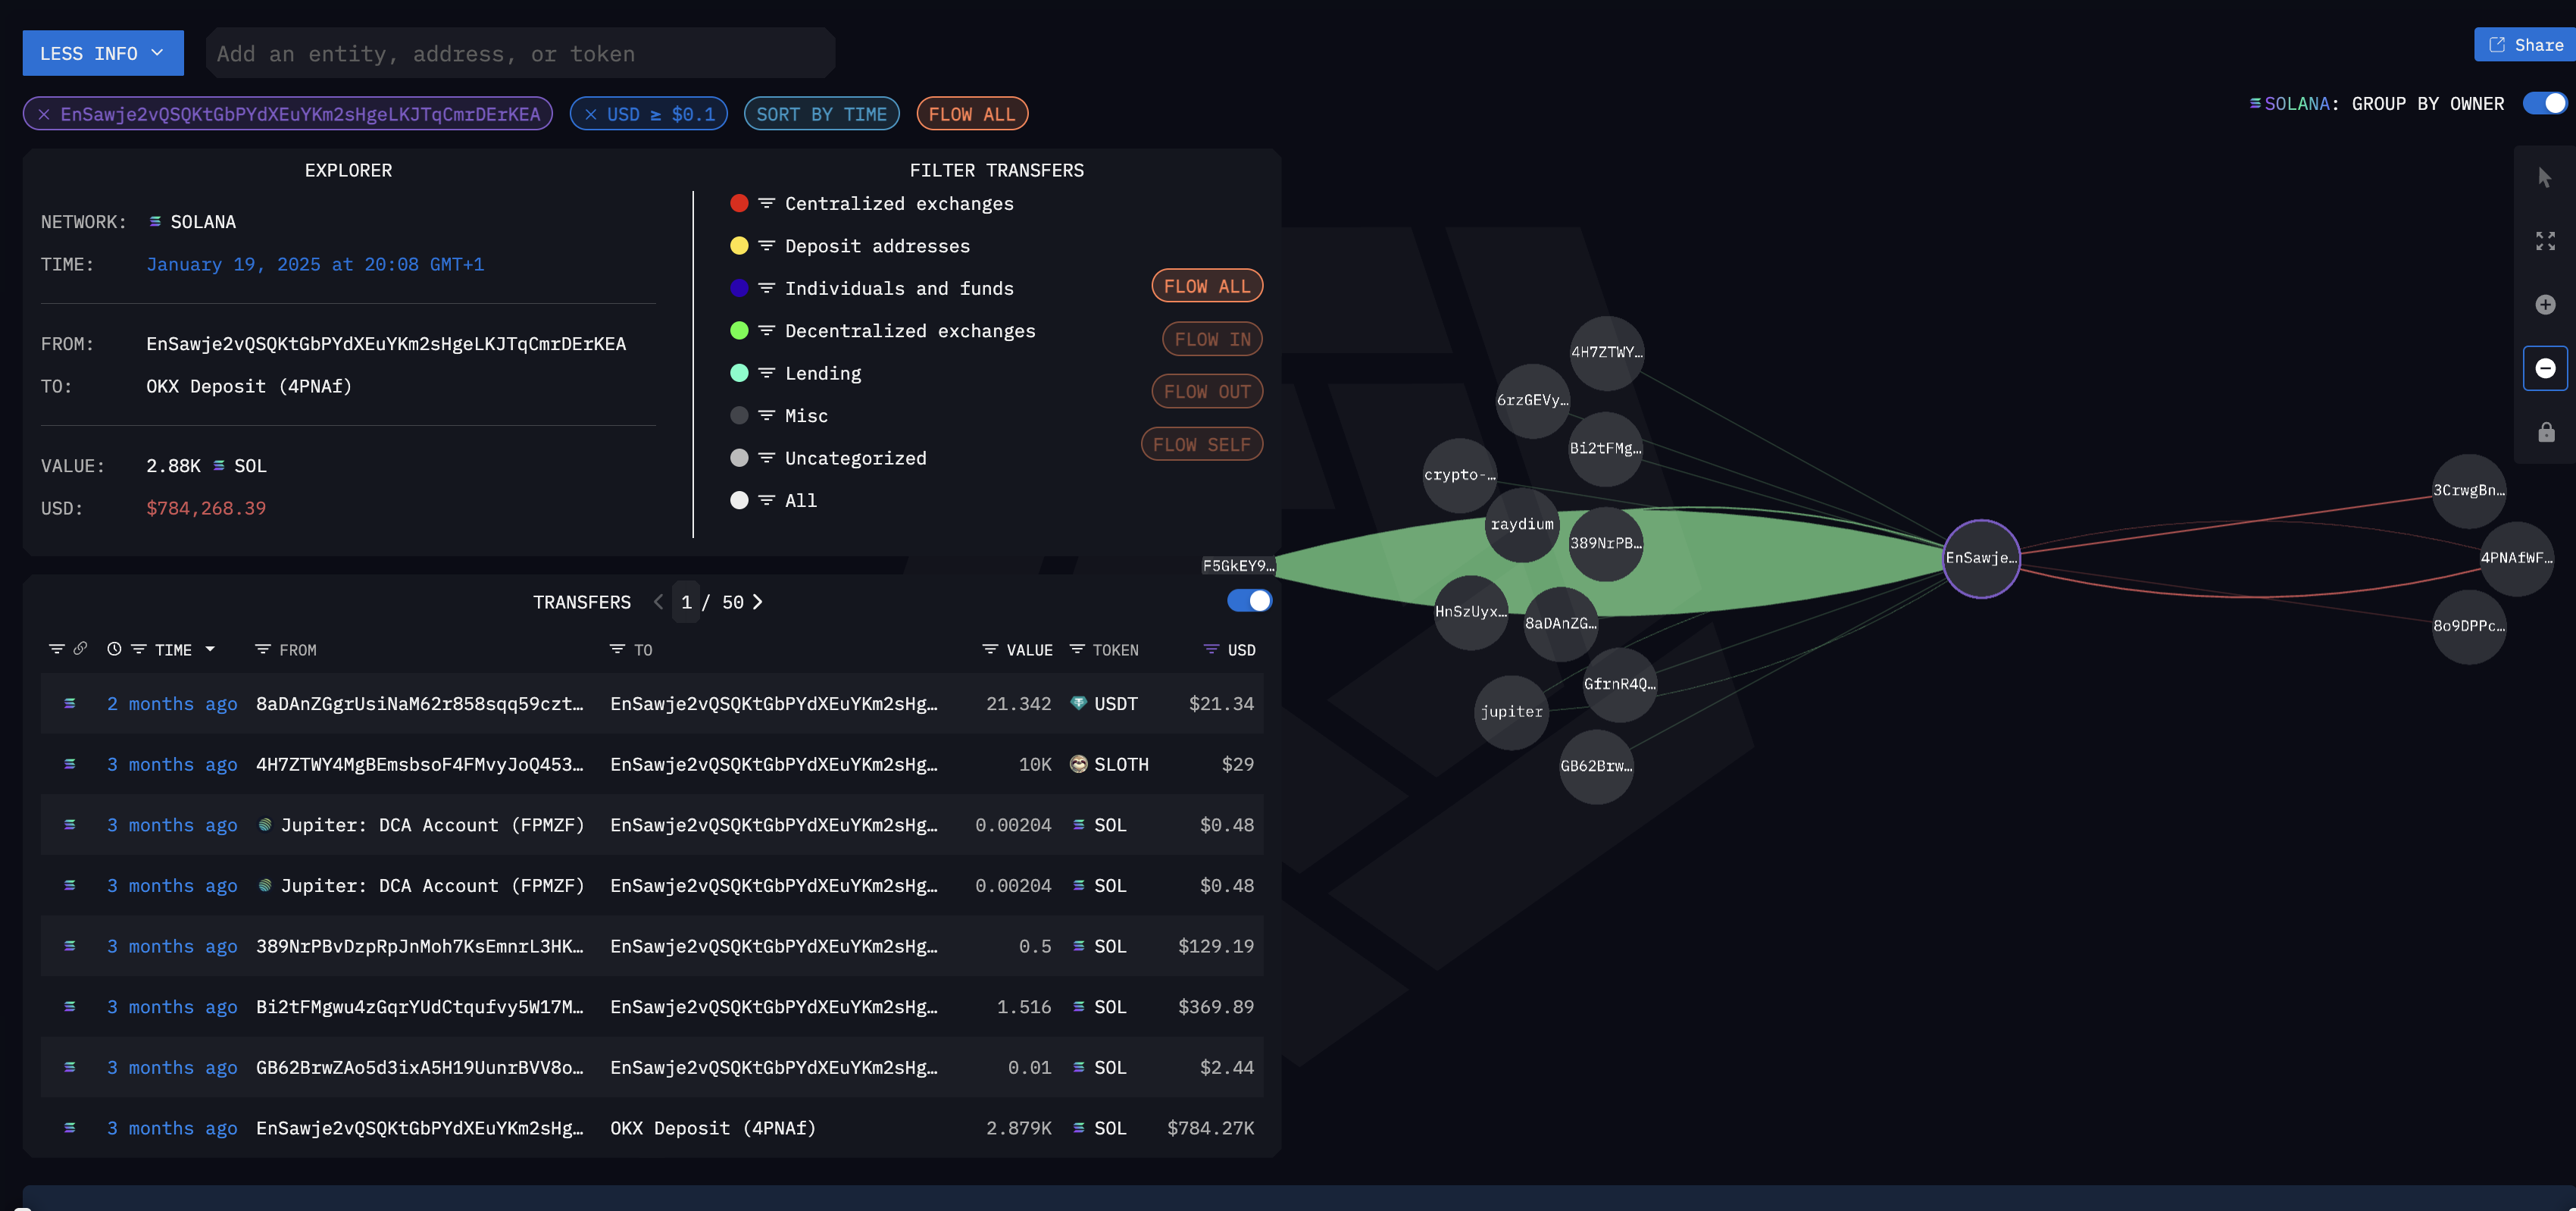2576x1211 pixels.
Task: Click the red Centralized exchanges color dot
Action: coord(739,203)
